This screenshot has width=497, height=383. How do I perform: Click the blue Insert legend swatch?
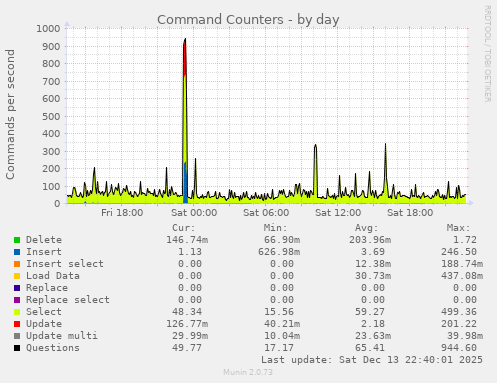17,252
